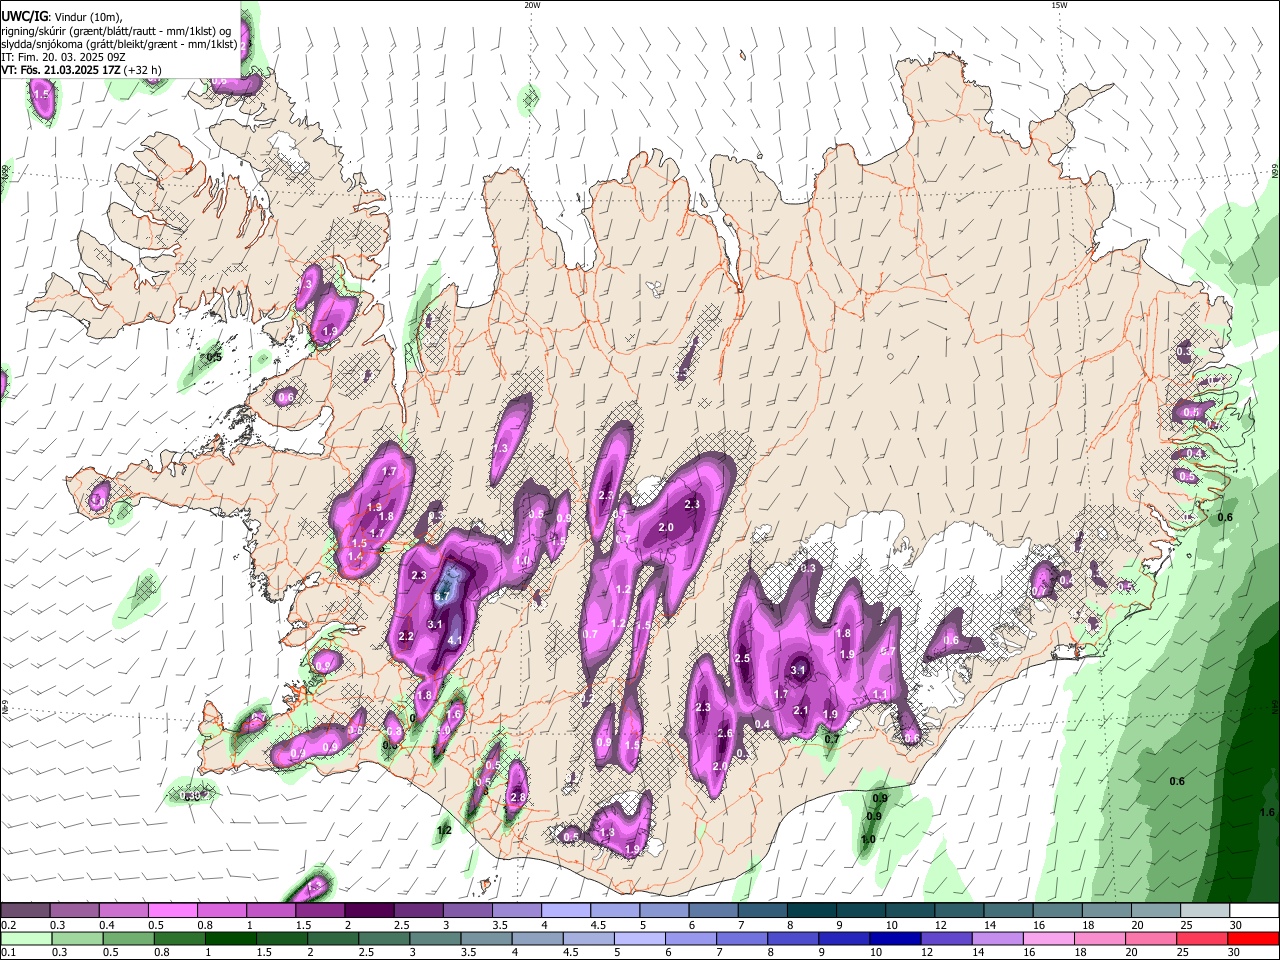Click the 0.5 swatch in the upper legend row

click(x=172, y=911)
